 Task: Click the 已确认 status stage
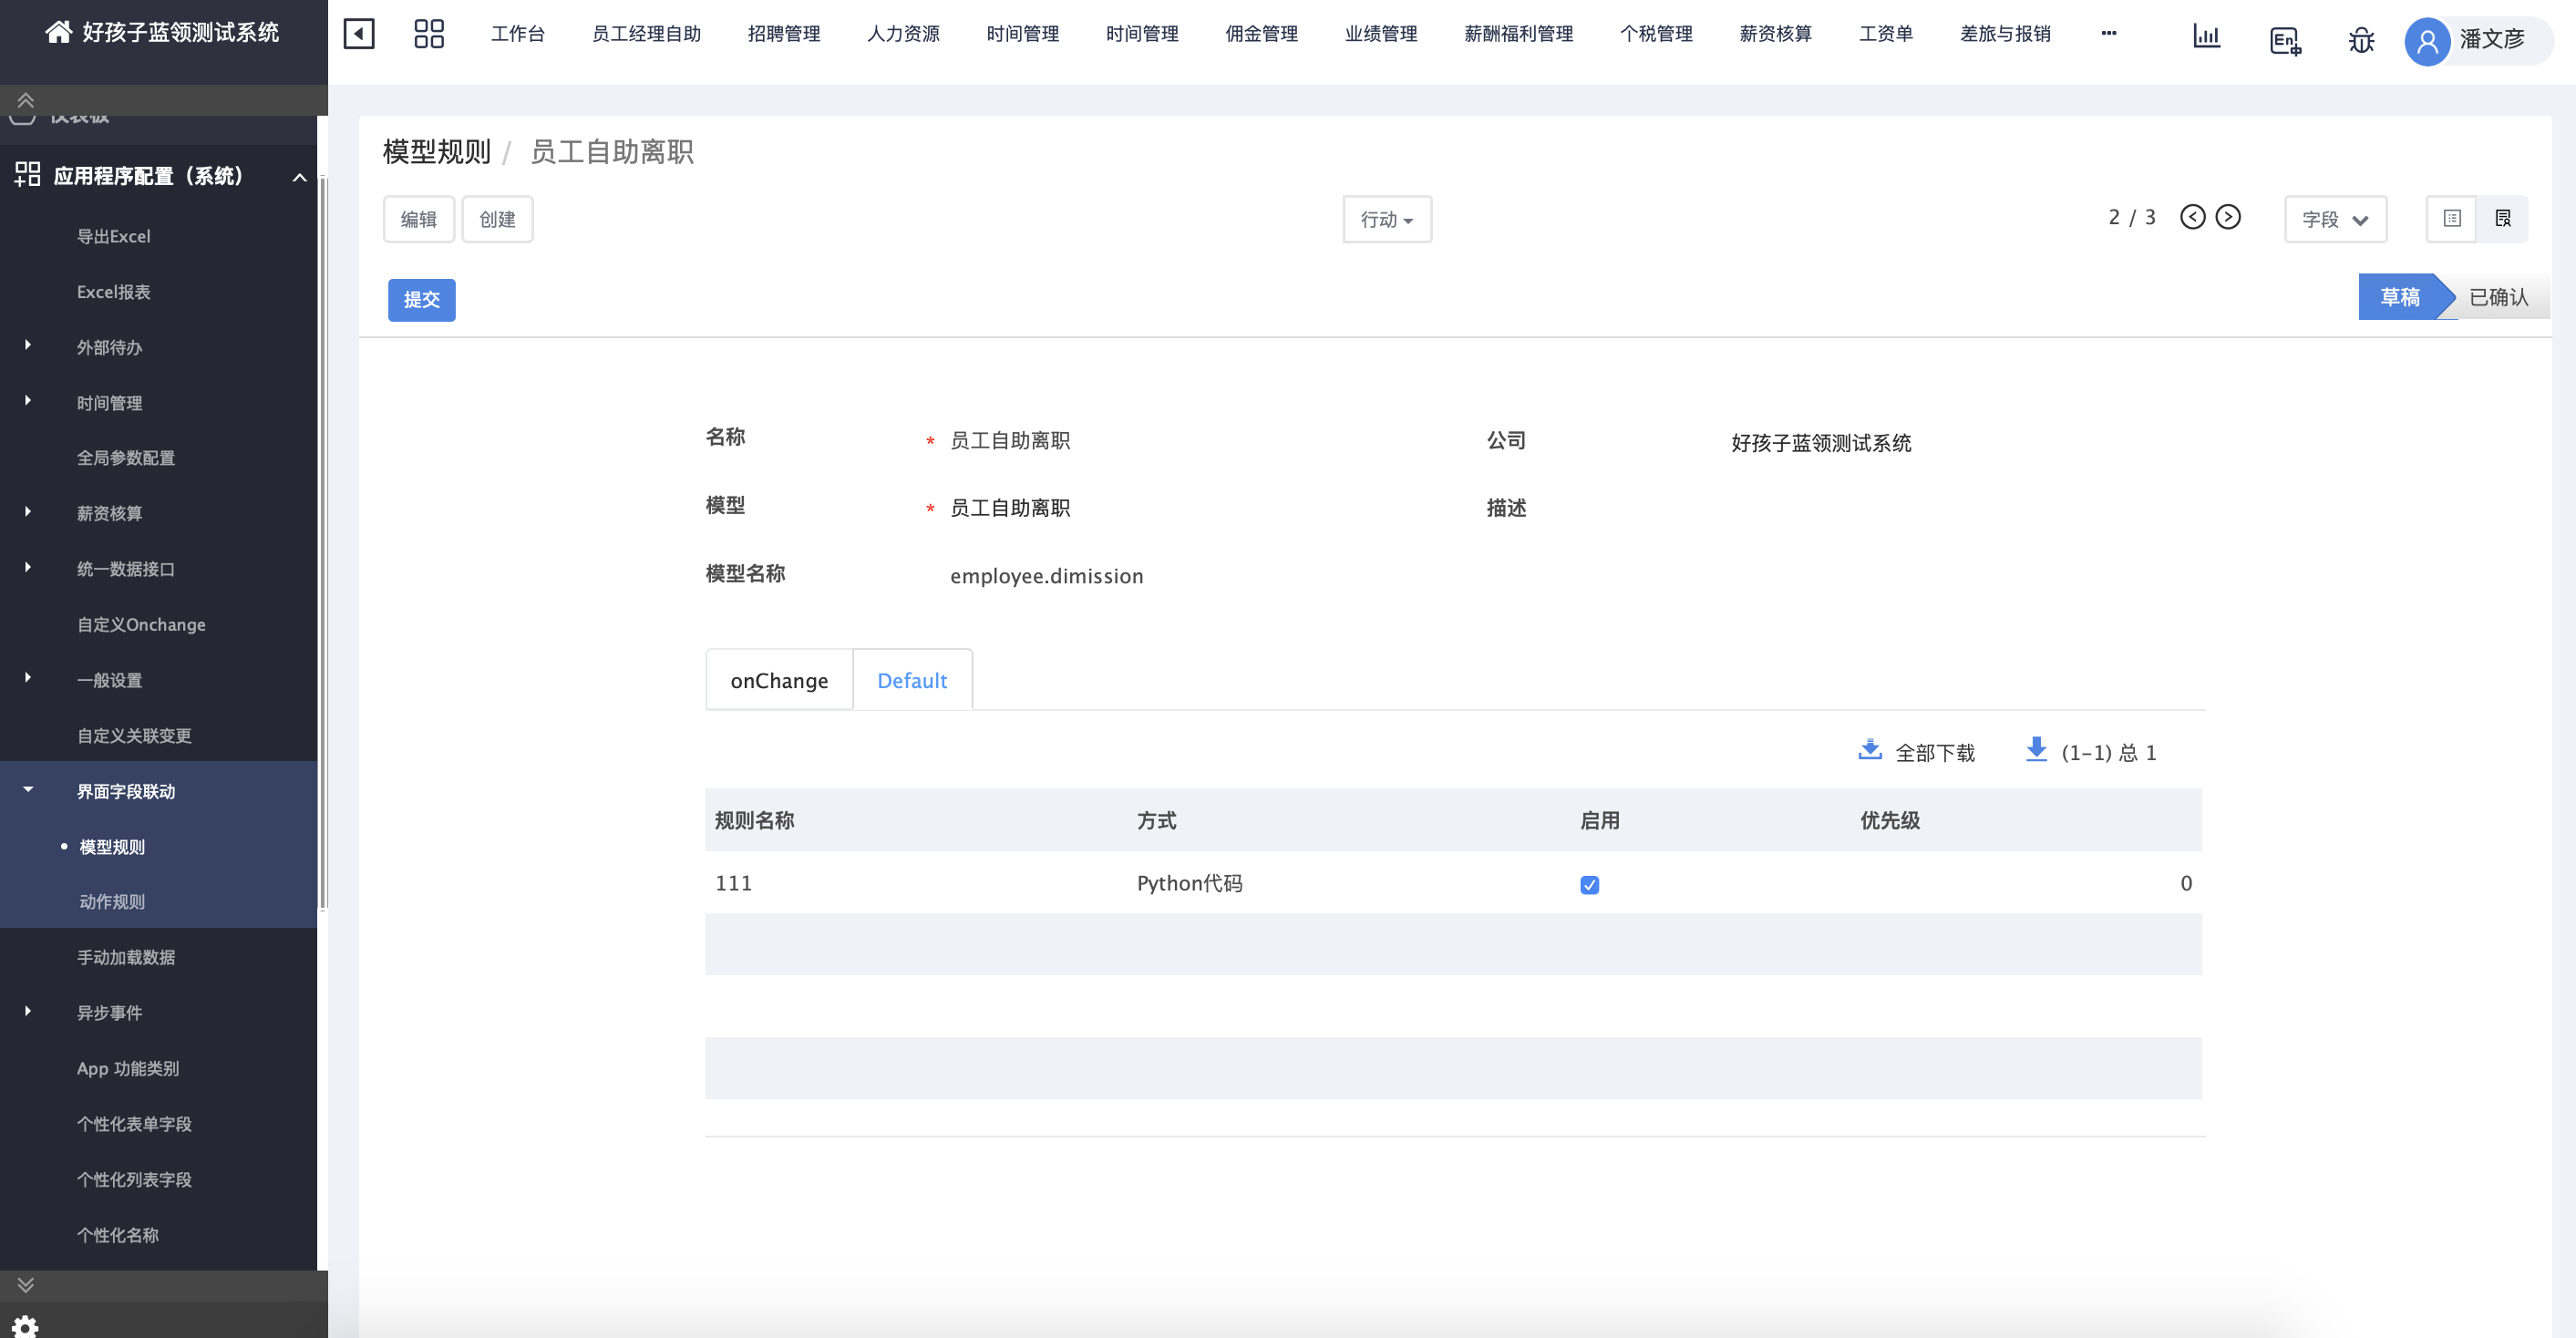click(2496, 297)
